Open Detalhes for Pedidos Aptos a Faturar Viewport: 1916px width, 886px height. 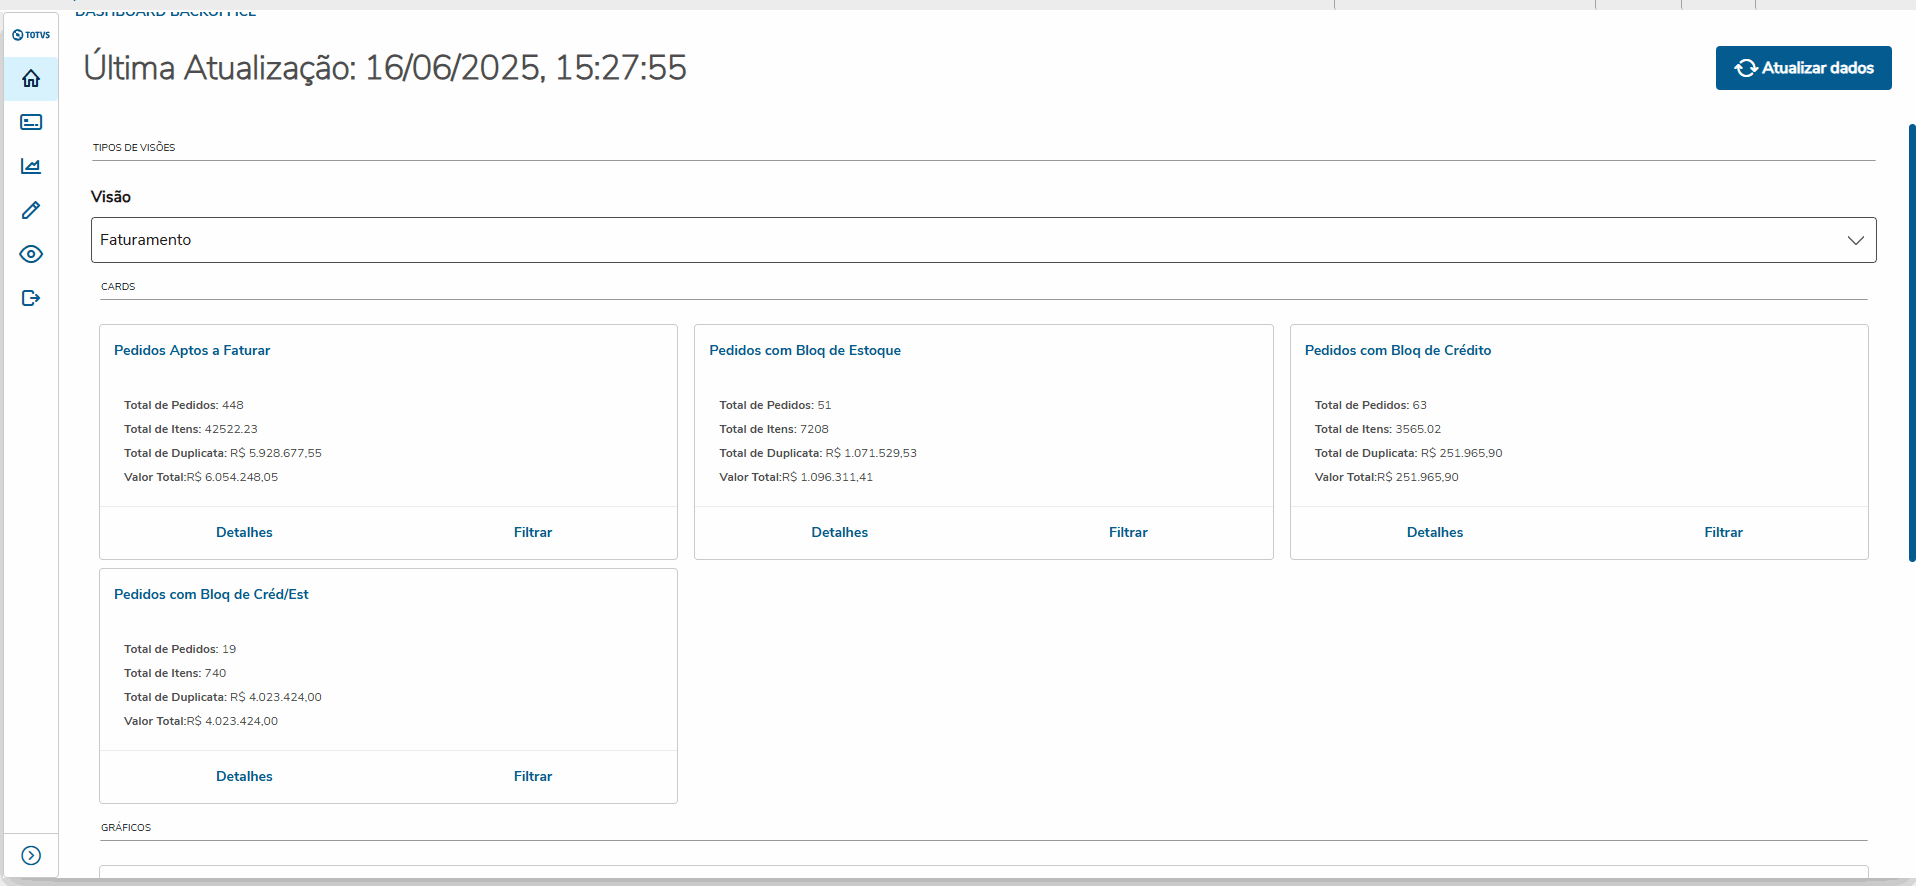click(x=244, y=532)
